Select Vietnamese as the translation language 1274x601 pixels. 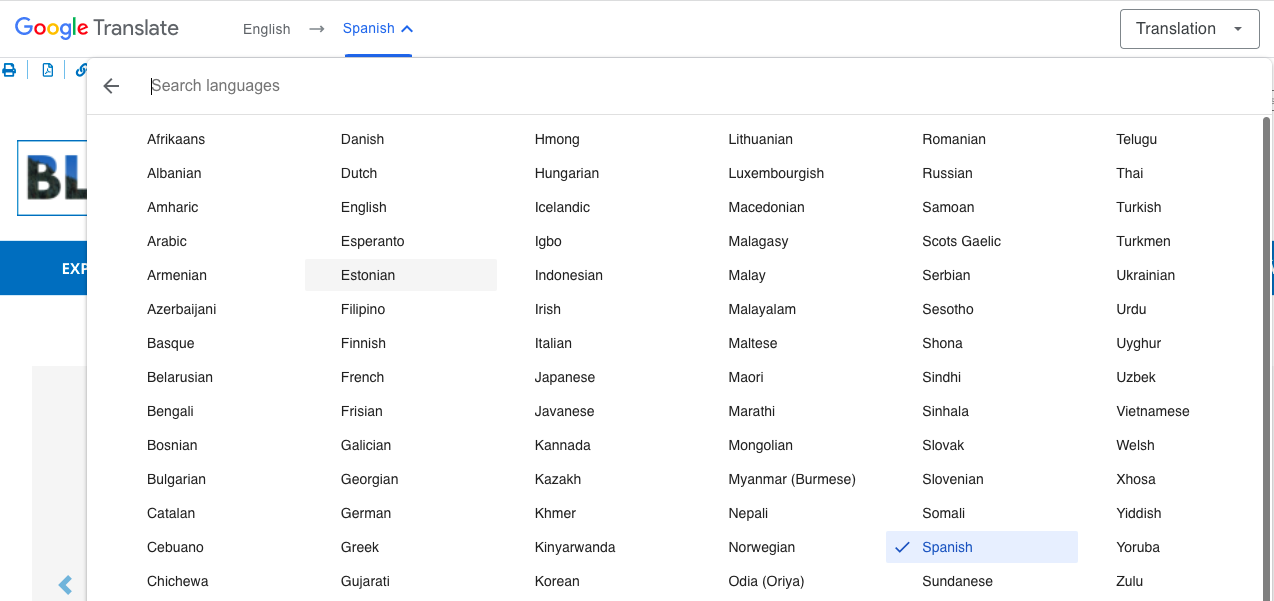tap(1152, 411)
